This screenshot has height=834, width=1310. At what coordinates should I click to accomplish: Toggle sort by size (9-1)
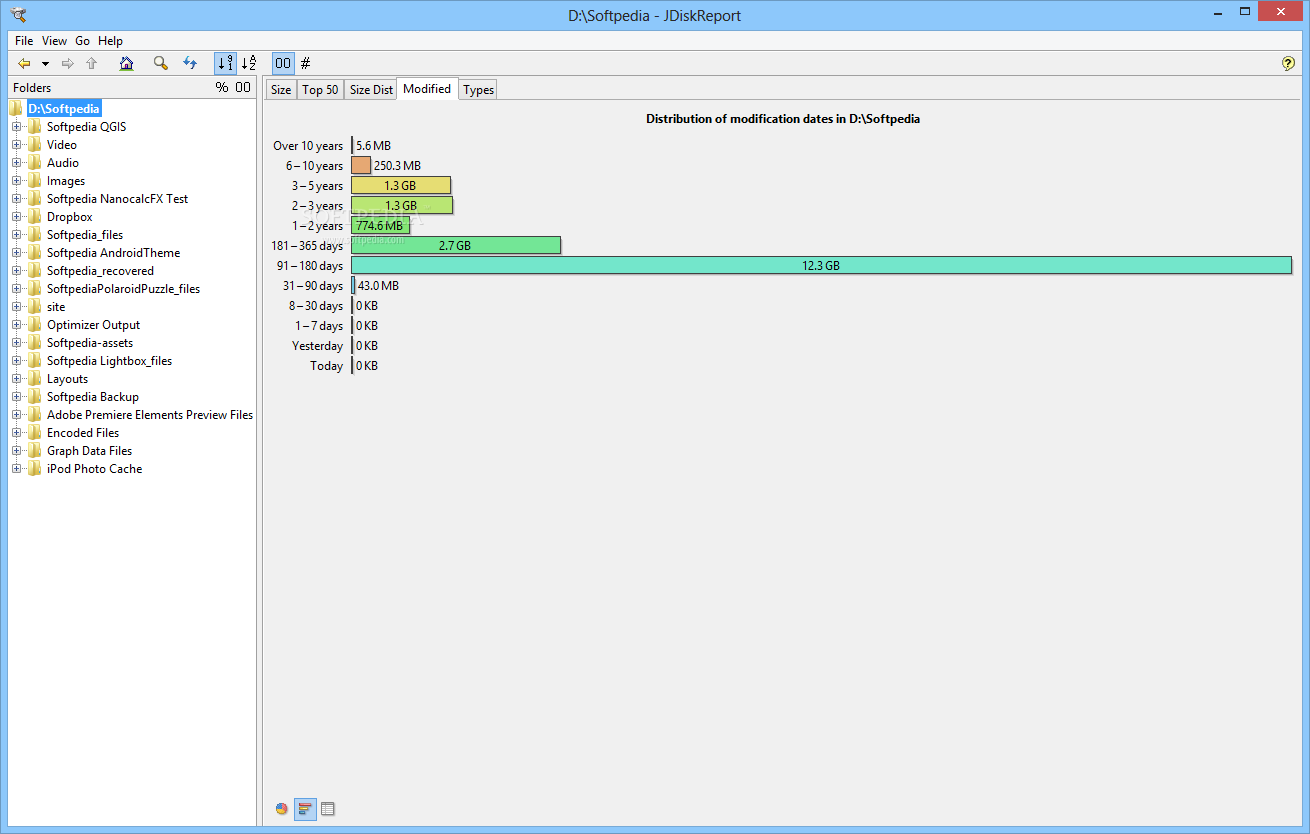pos(225,63)
